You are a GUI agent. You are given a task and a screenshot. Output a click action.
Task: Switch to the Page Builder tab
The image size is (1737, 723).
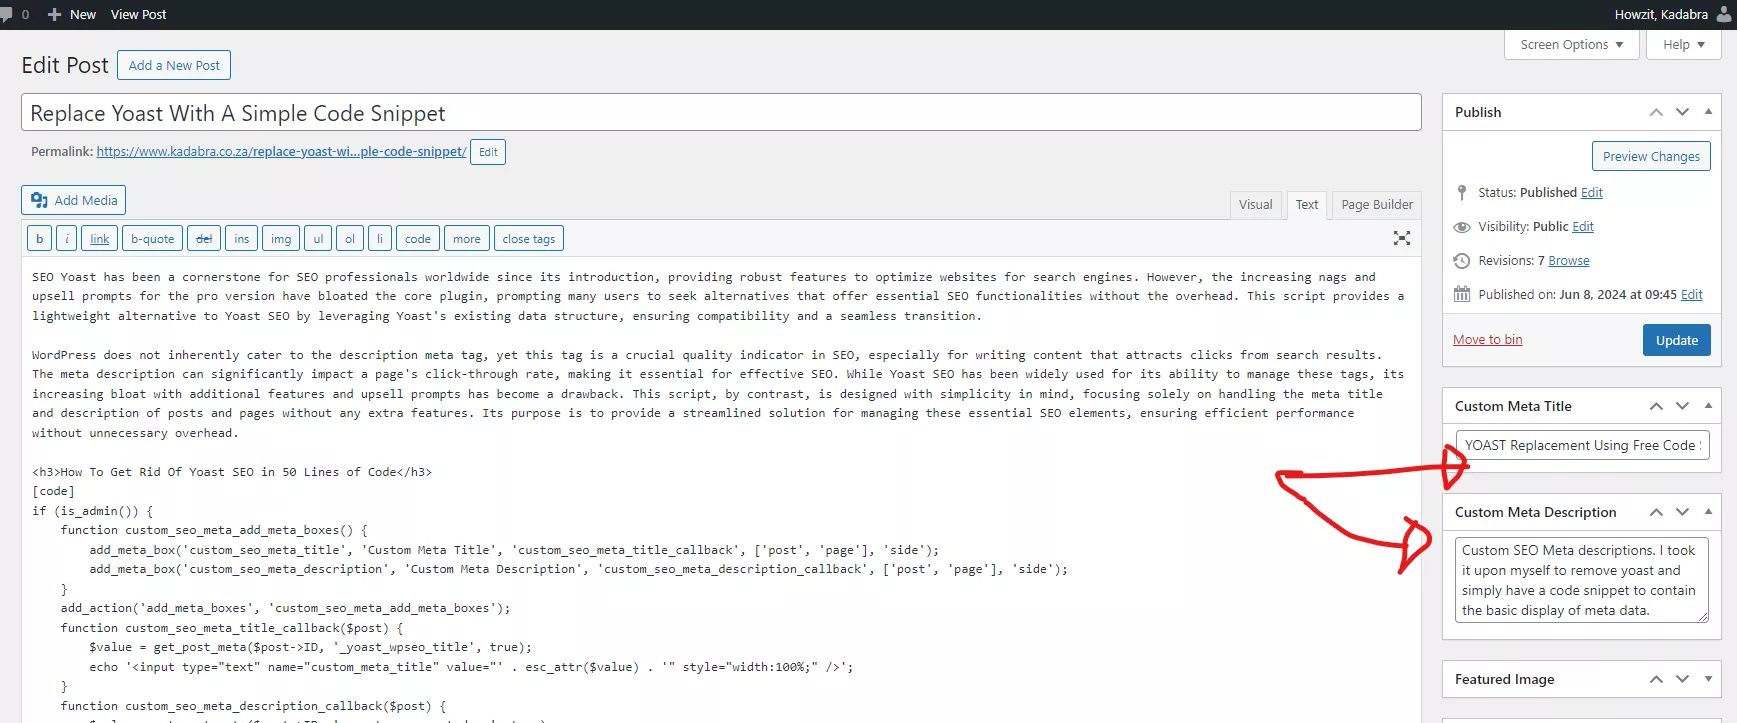point(1377,205)
